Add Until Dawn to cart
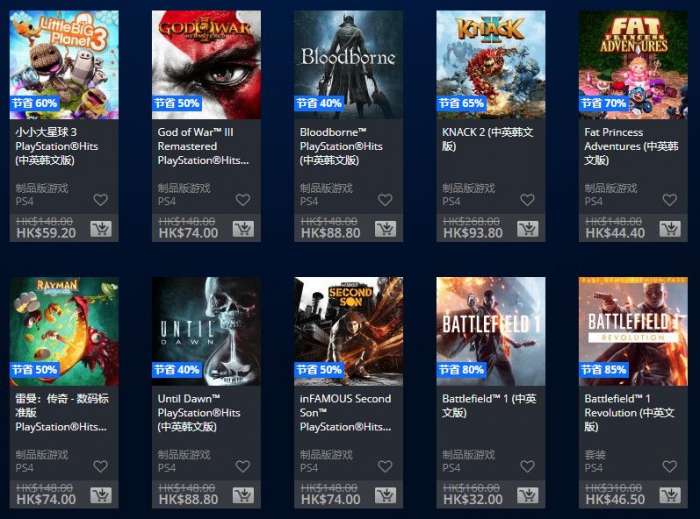This screenshot has height=519, width=700. tap(243, 495)
